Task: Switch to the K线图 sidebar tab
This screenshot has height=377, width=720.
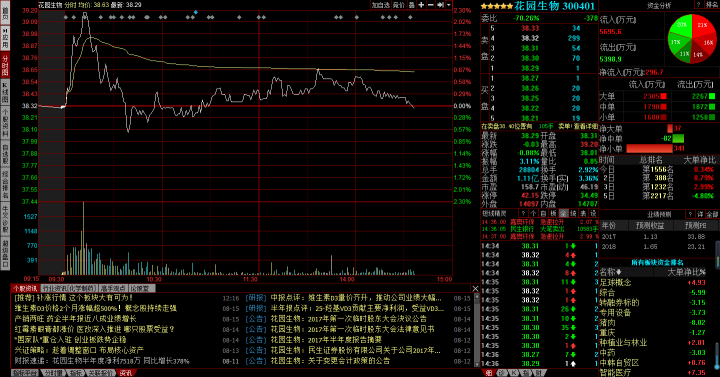Action: click(5, 92)
